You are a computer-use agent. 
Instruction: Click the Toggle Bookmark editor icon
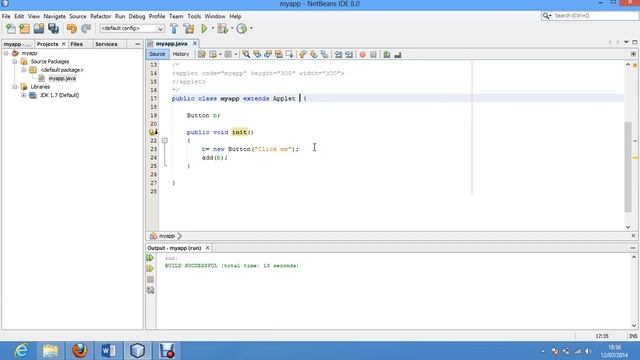(324, 54)
